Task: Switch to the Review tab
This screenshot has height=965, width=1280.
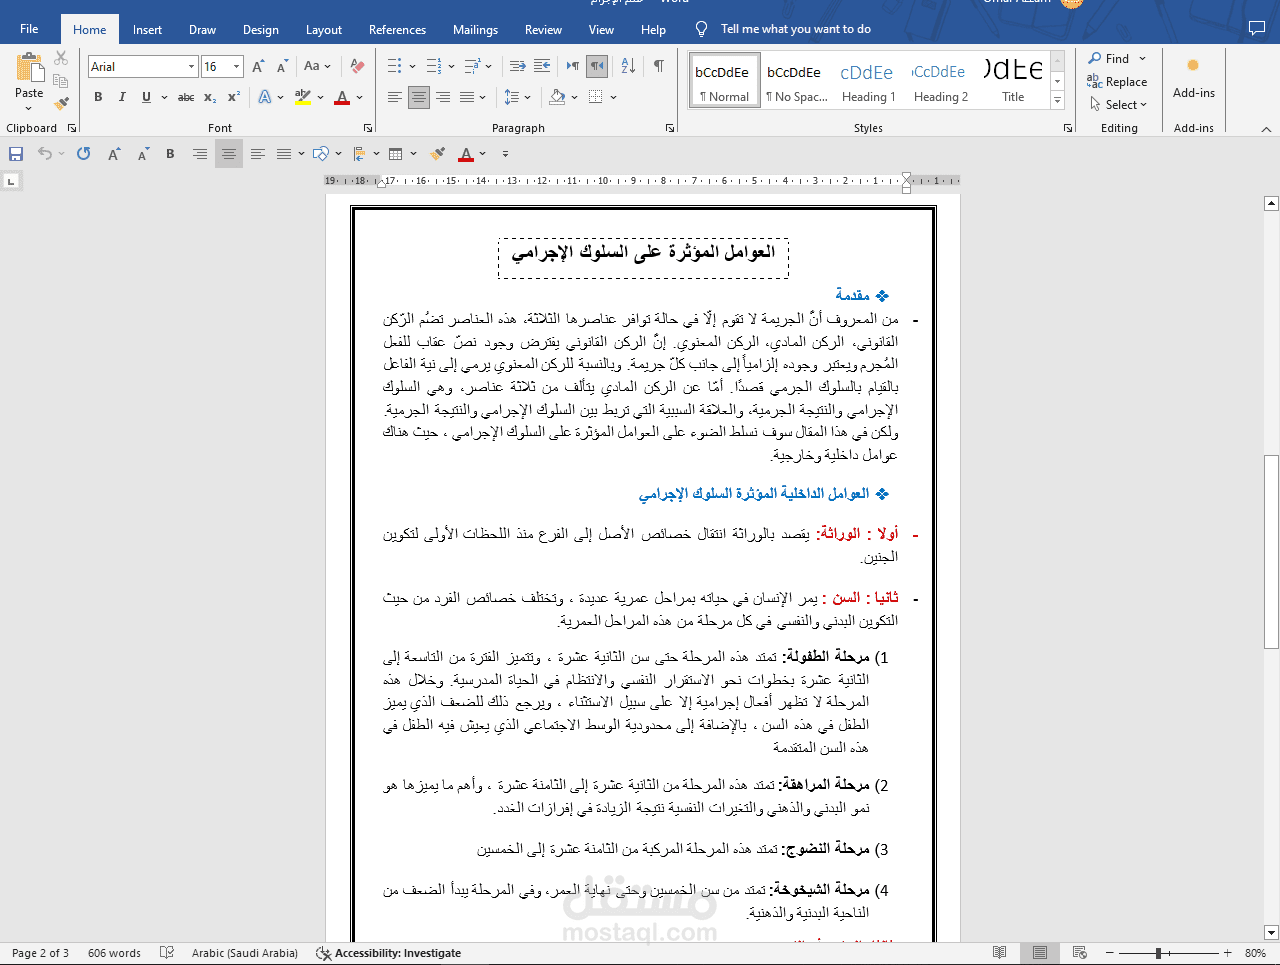Action: tap(543, 29)
